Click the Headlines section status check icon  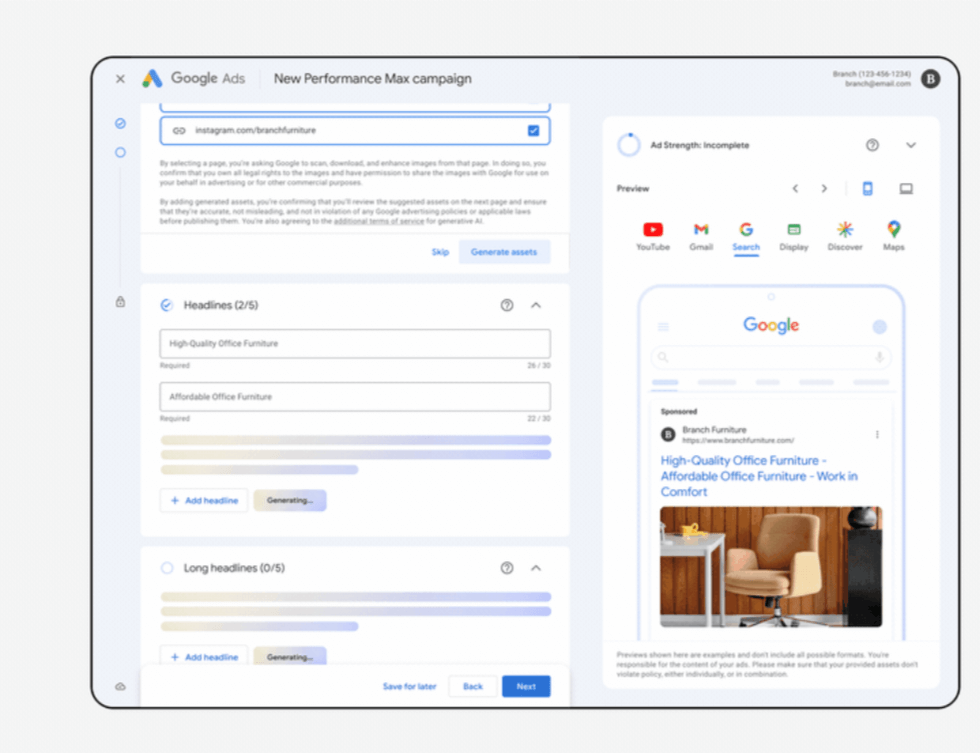[x=166, y=305]
